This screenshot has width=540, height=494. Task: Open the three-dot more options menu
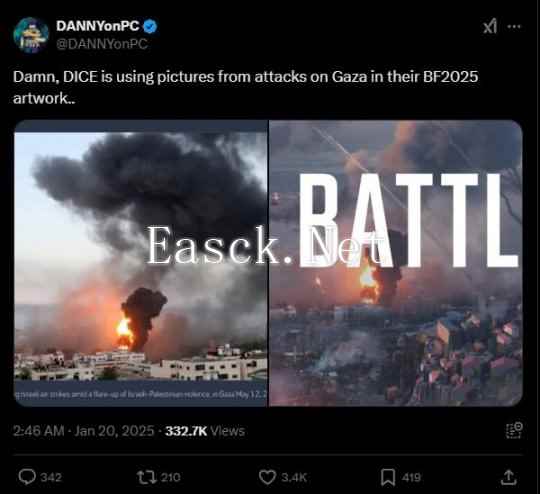515,27
